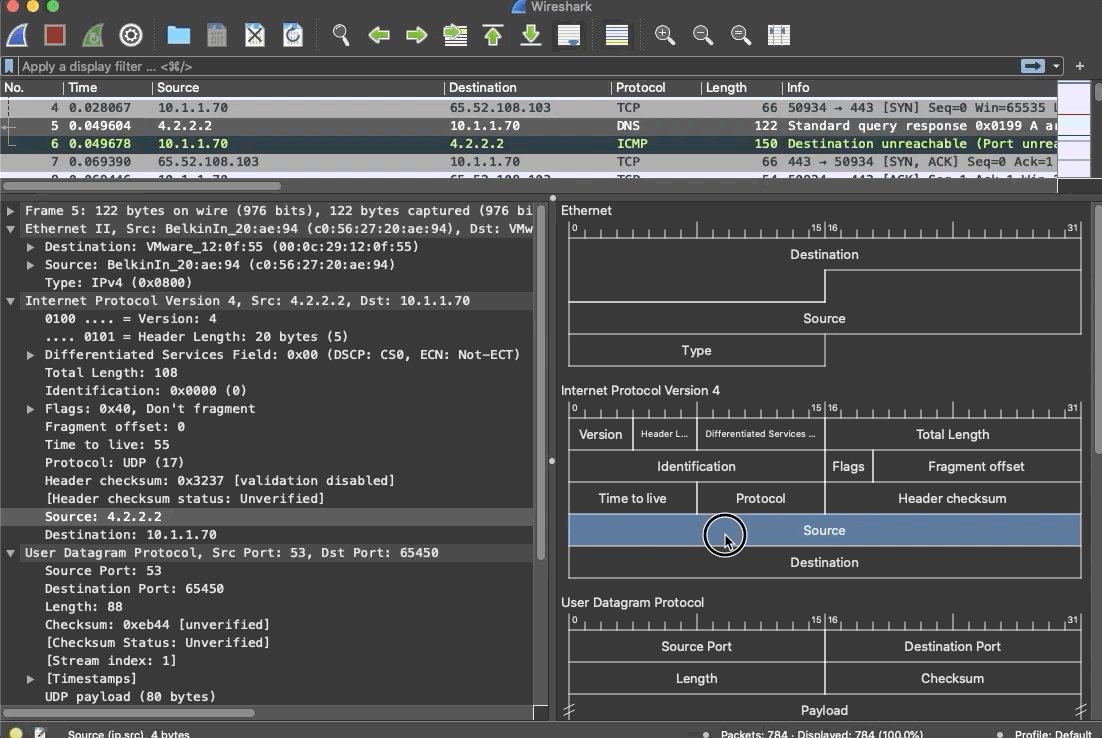Stop the capture with the red square
The width and height of the screenshot is (1102, 738).
(55, 34)
